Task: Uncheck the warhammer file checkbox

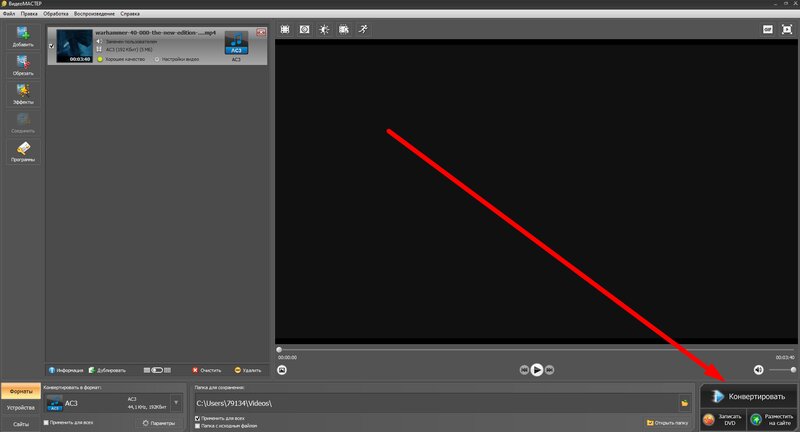Action: click(x=51, y=46)
